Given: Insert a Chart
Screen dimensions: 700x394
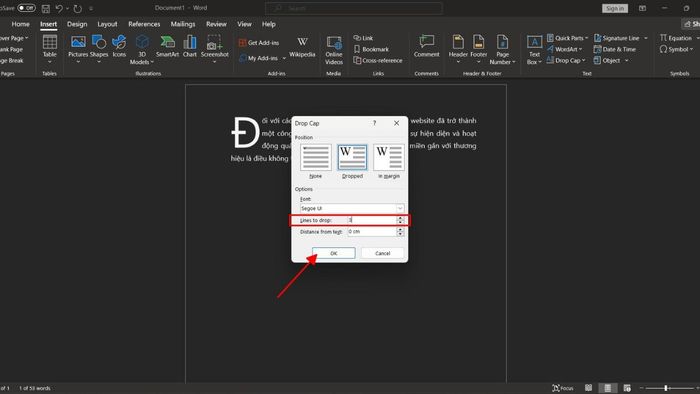Looking at the screenshot, I should [x=190, y=47].
